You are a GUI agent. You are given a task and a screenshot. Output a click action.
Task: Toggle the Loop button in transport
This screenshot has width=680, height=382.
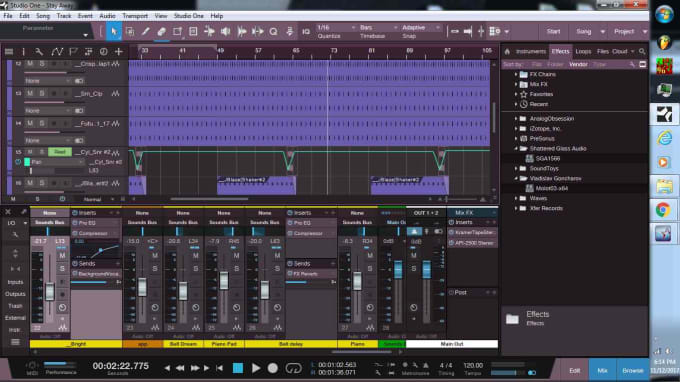[293, 368]
